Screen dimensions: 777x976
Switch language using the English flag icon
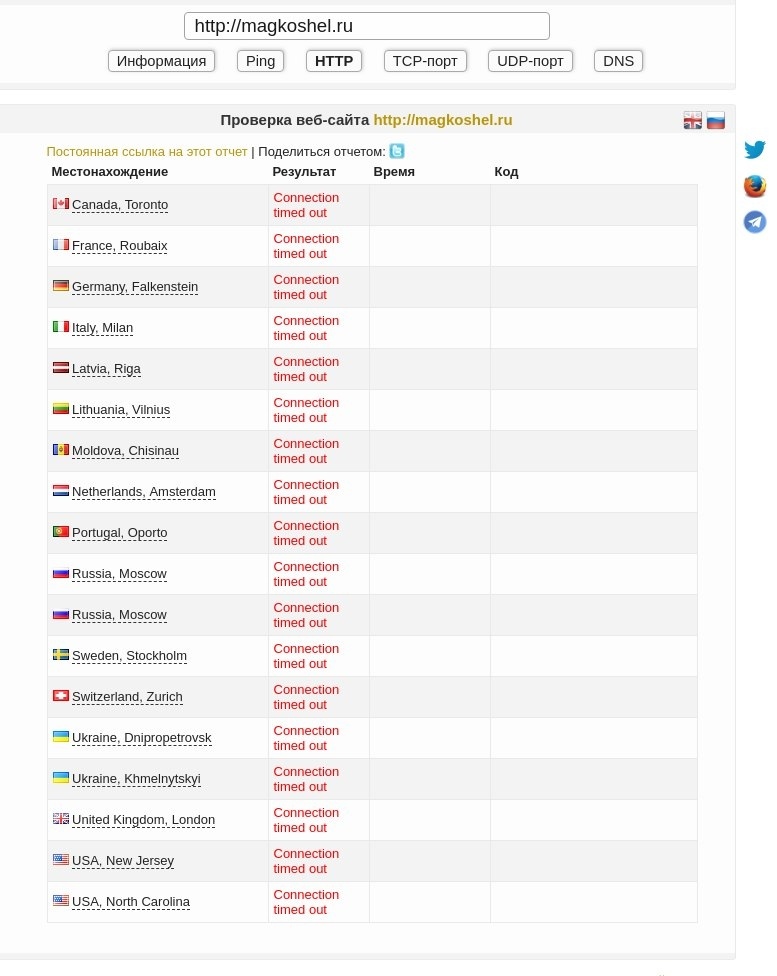(693, 121)
